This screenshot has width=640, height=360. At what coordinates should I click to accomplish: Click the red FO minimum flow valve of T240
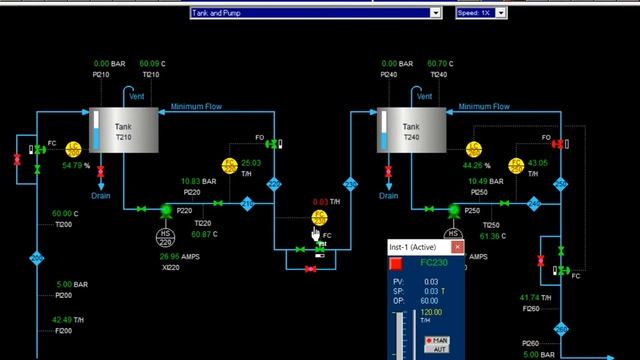558,144
